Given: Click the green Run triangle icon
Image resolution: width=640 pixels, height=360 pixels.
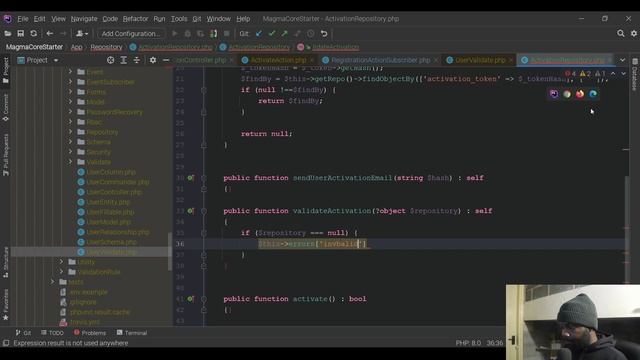Looking at the screenshot, I should tap(175, 33).
